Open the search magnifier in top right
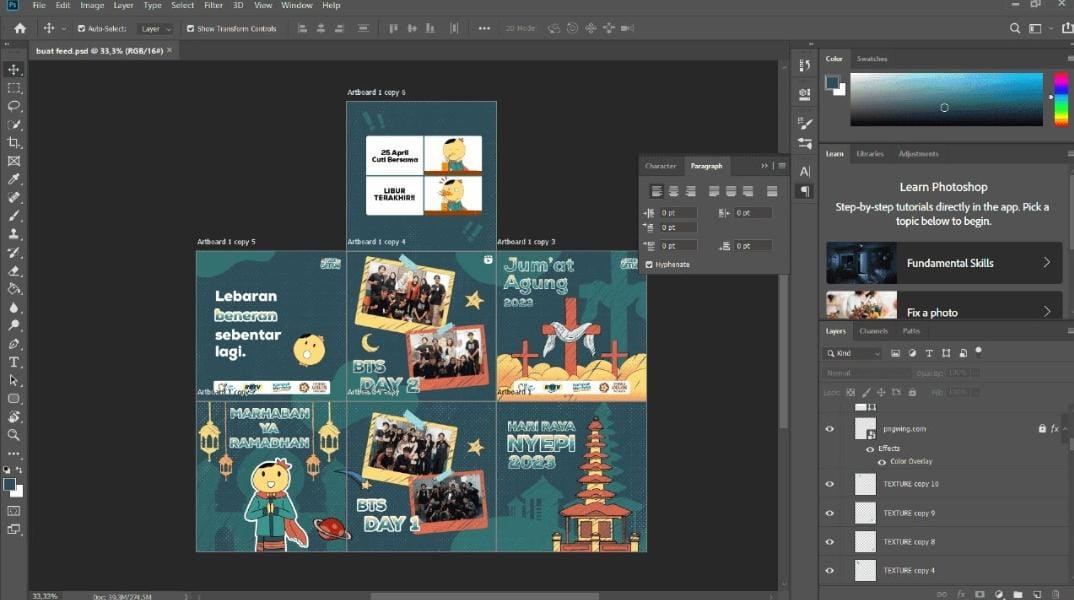Image resolution: width=1074 pixels, height=600 pixels. point(1014,28)
